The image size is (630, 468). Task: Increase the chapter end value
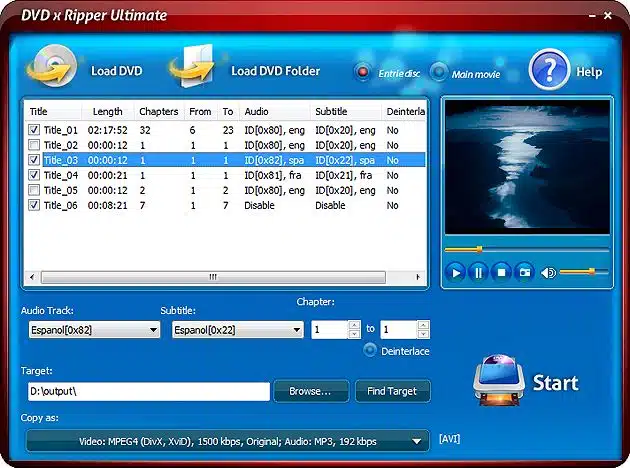click(423, 325)
